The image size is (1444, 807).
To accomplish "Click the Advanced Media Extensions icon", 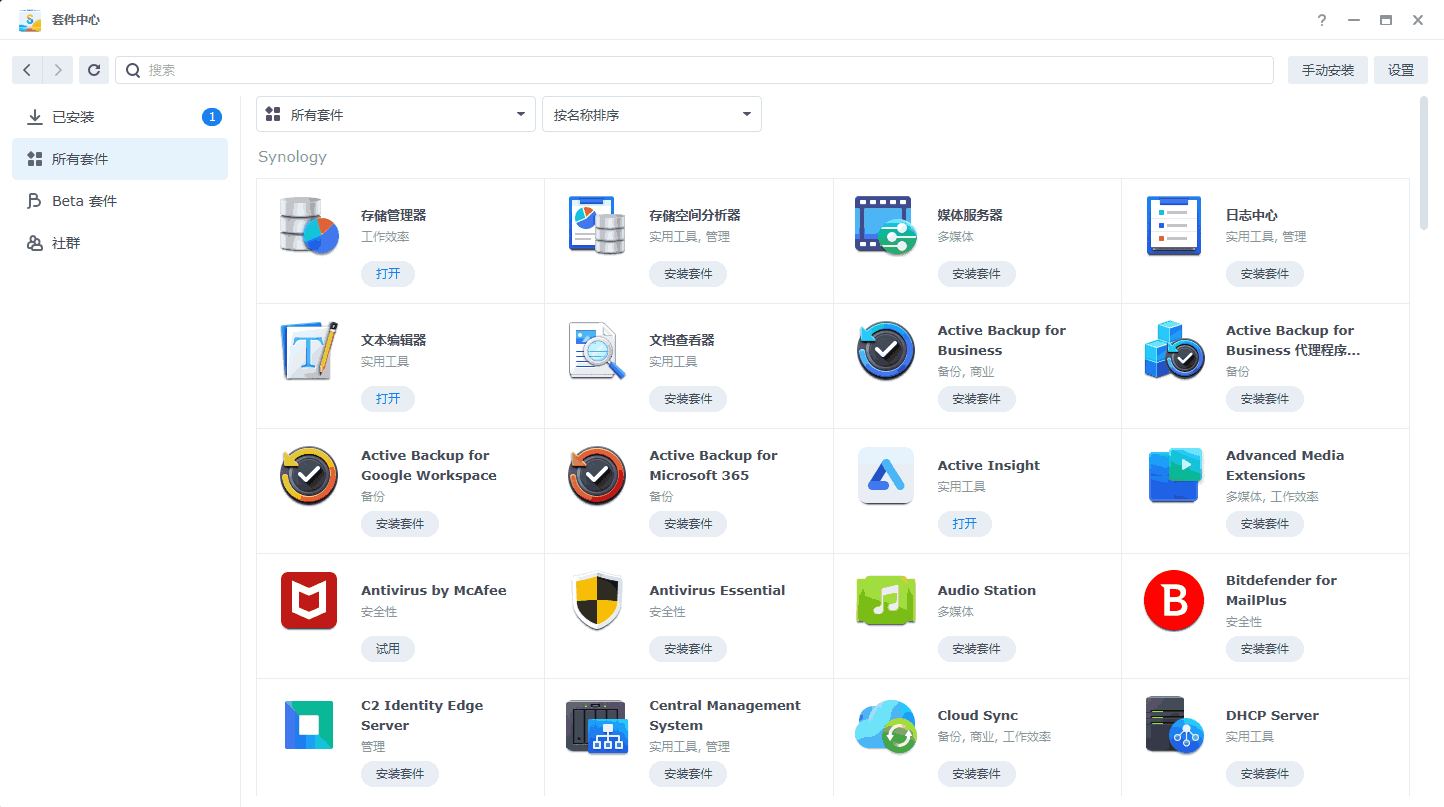I will pyautogui.click(x=1174, y=475).
